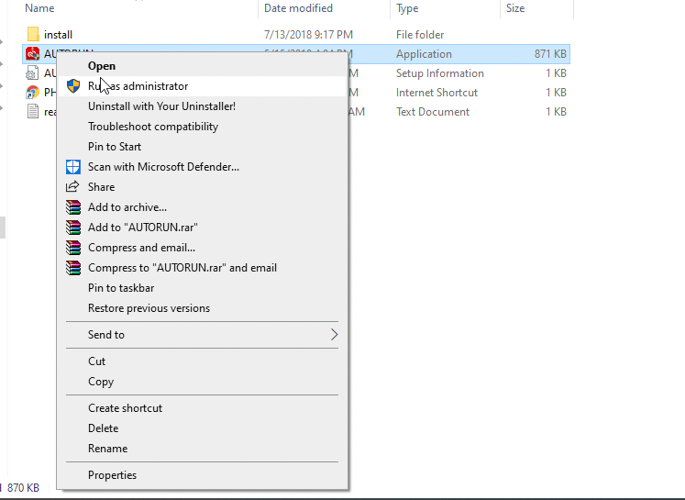Screen dimensions: 685x500
Task: Choose Pin to Start
Action: [x=114, y=147]
